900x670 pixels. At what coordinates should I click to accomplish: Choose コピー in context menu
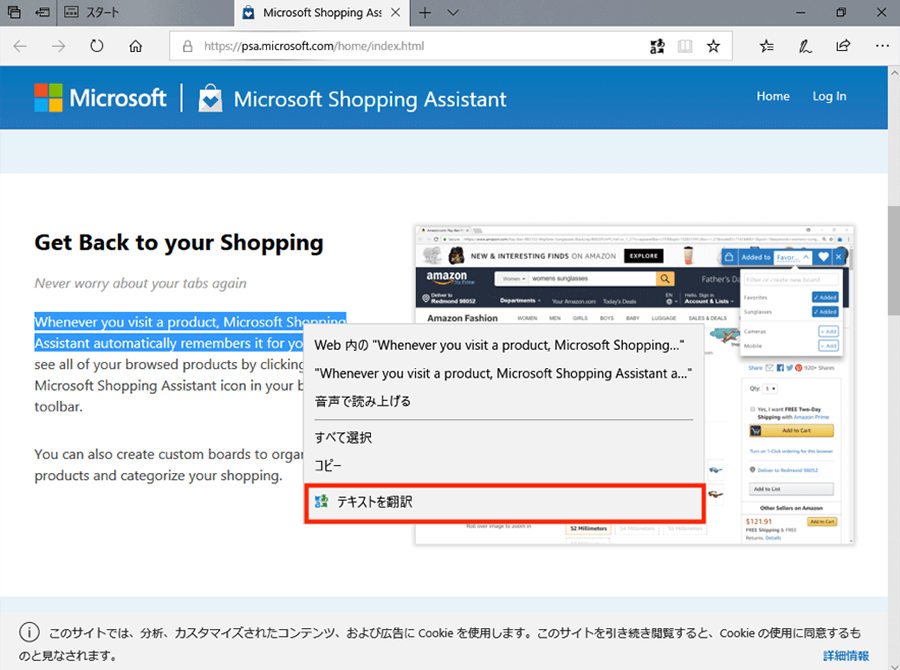tap(504, 466)
